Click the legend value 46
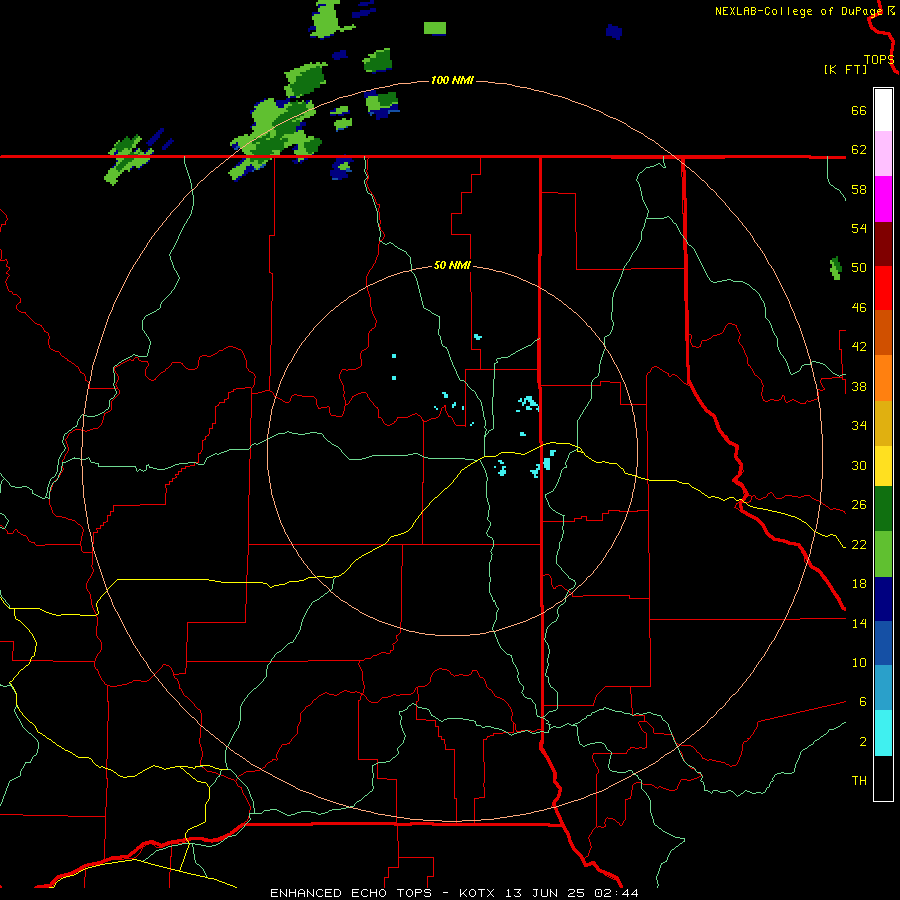Image resolution: width=900 pixels, height=900 pixels. [859, 308]
